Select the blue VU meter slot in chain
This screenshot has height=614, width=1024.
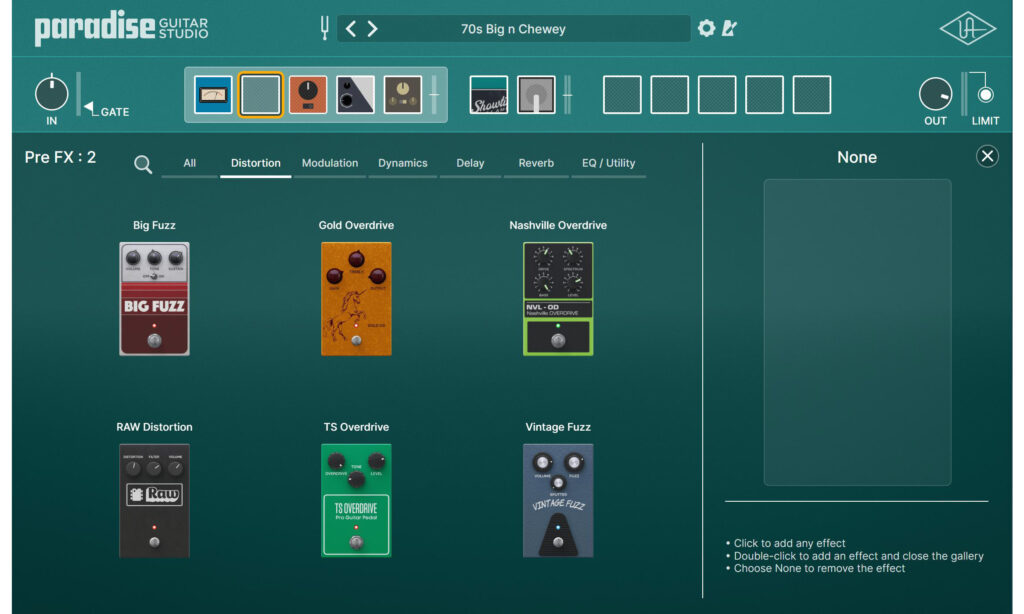213,95
